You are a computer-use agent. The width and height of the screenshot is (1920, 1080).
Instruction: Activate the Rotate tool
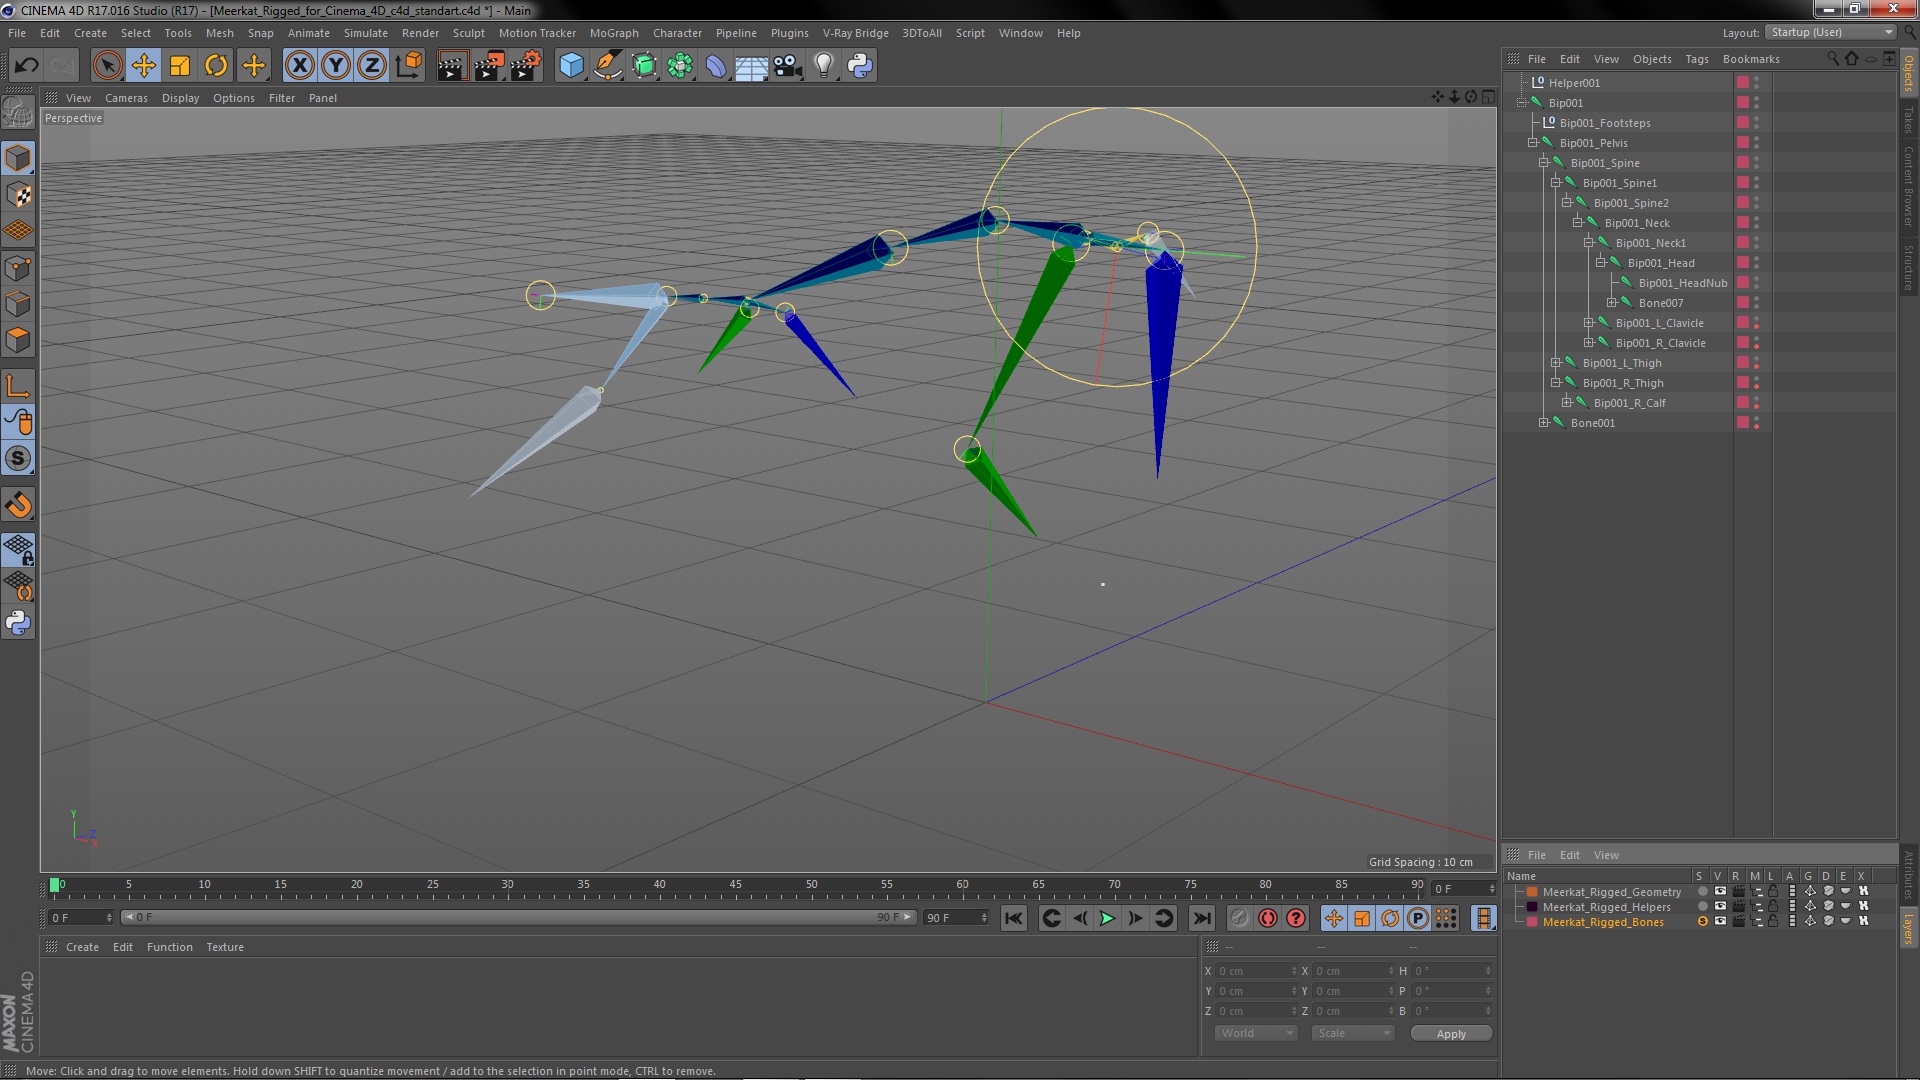coord(216,66)
